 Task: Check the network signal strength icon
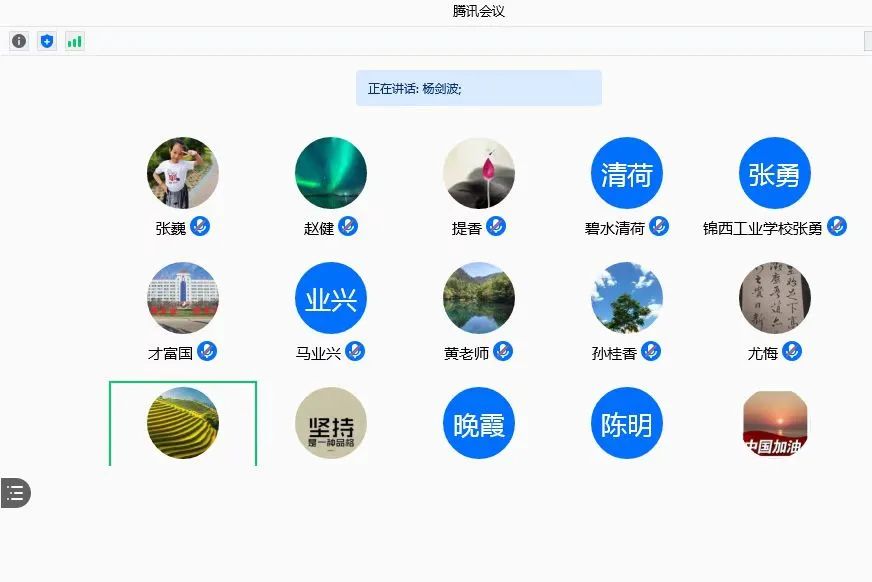tap(75, 41)
